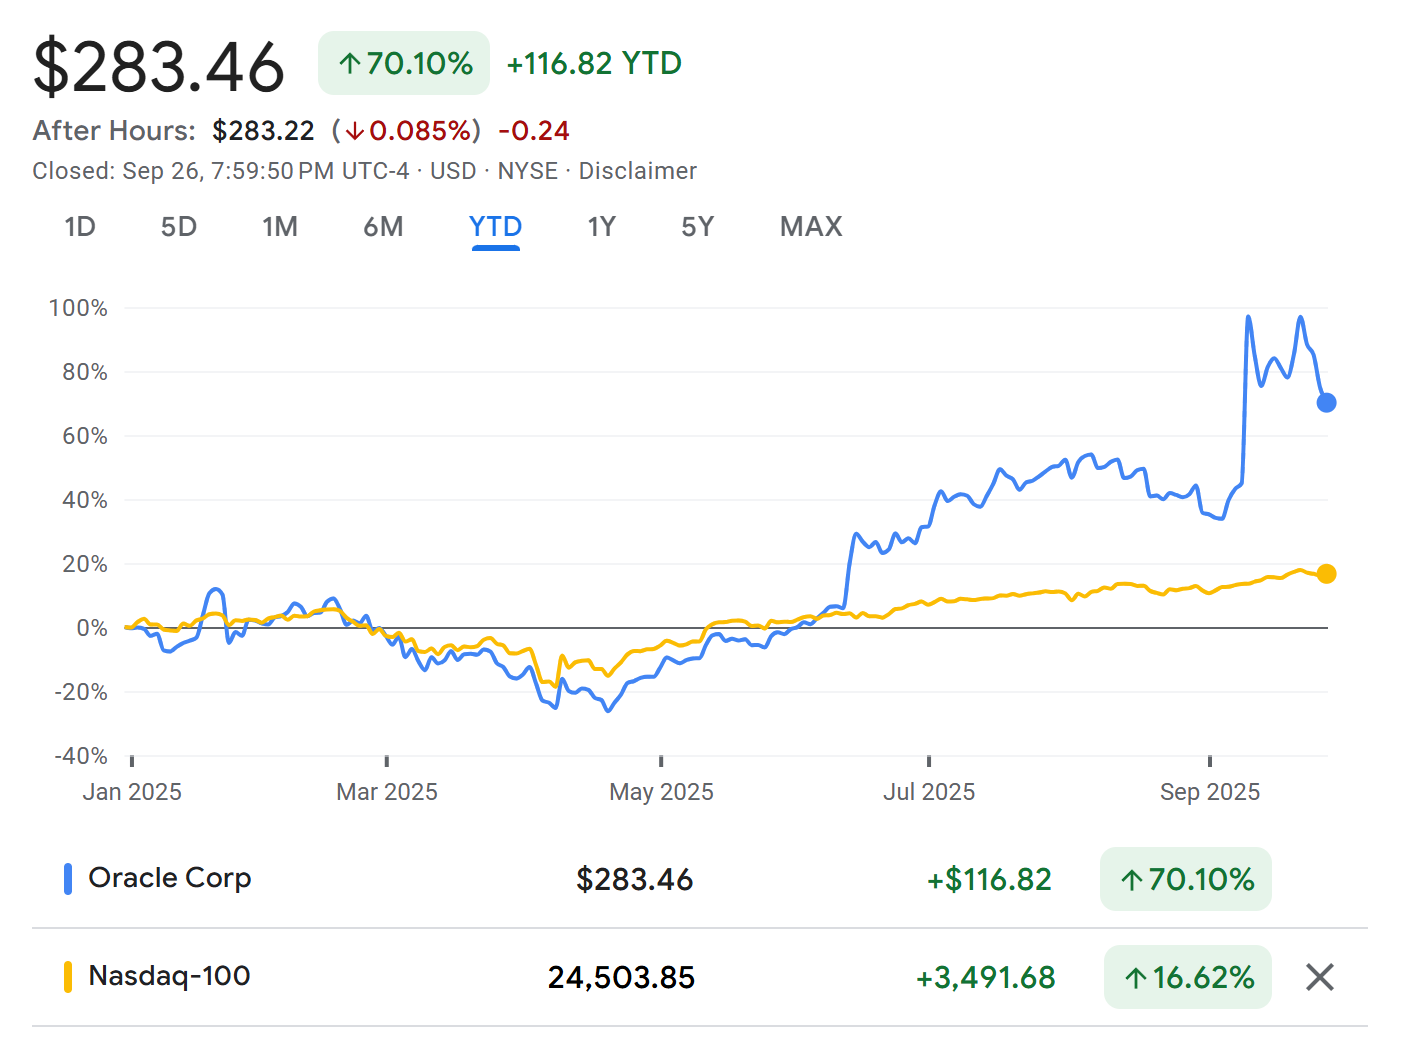The image size is (1410, 1044).
Task: Open the 5D time range
Action: click(179, 227)
